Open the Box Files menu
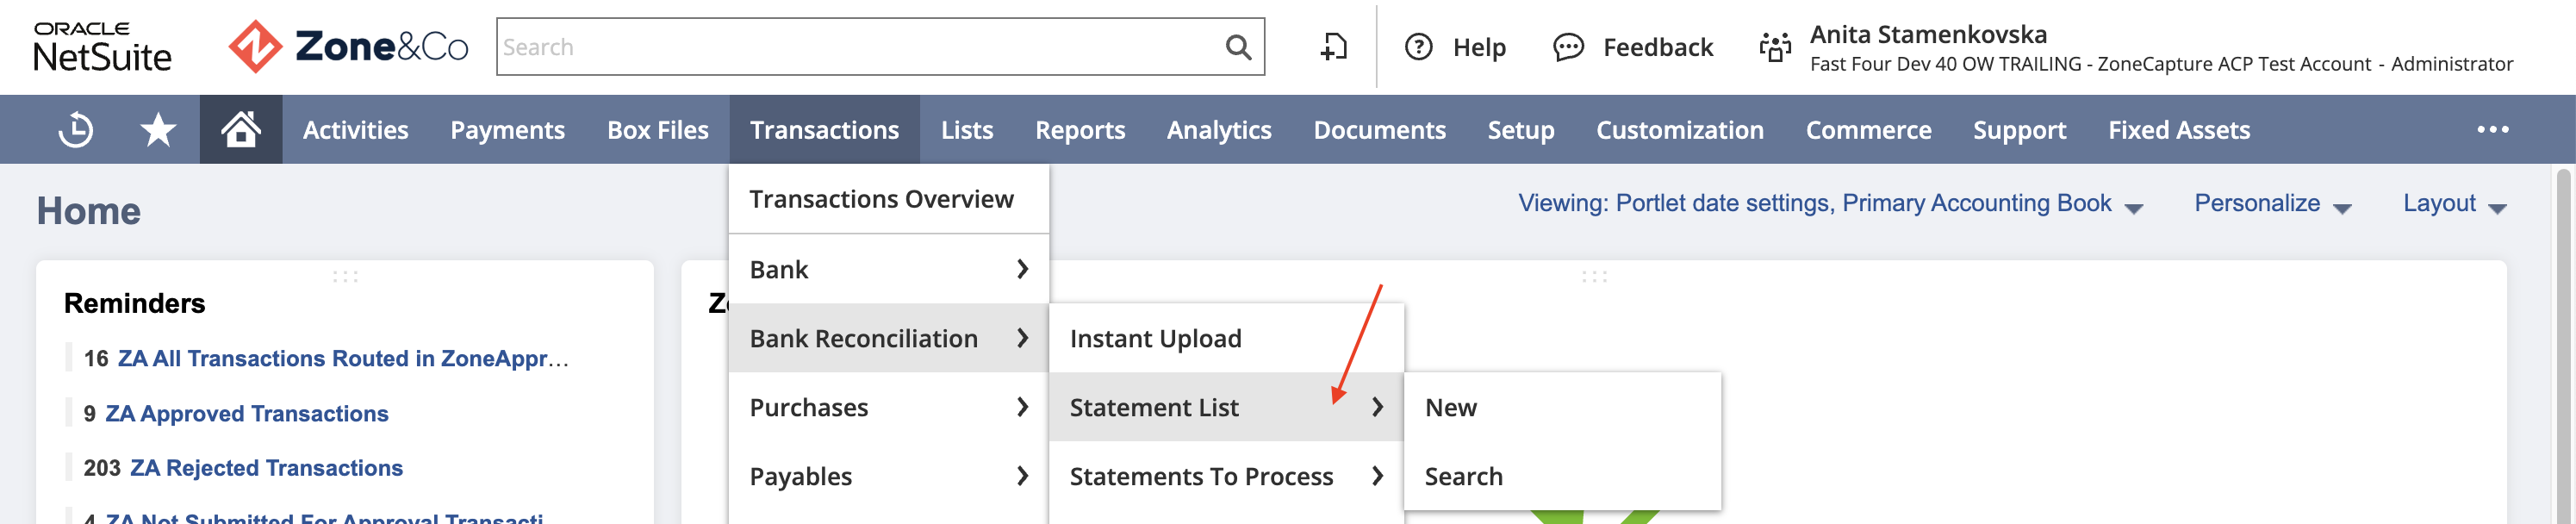Screen dimensions: 2576x524 pos(657,130)
